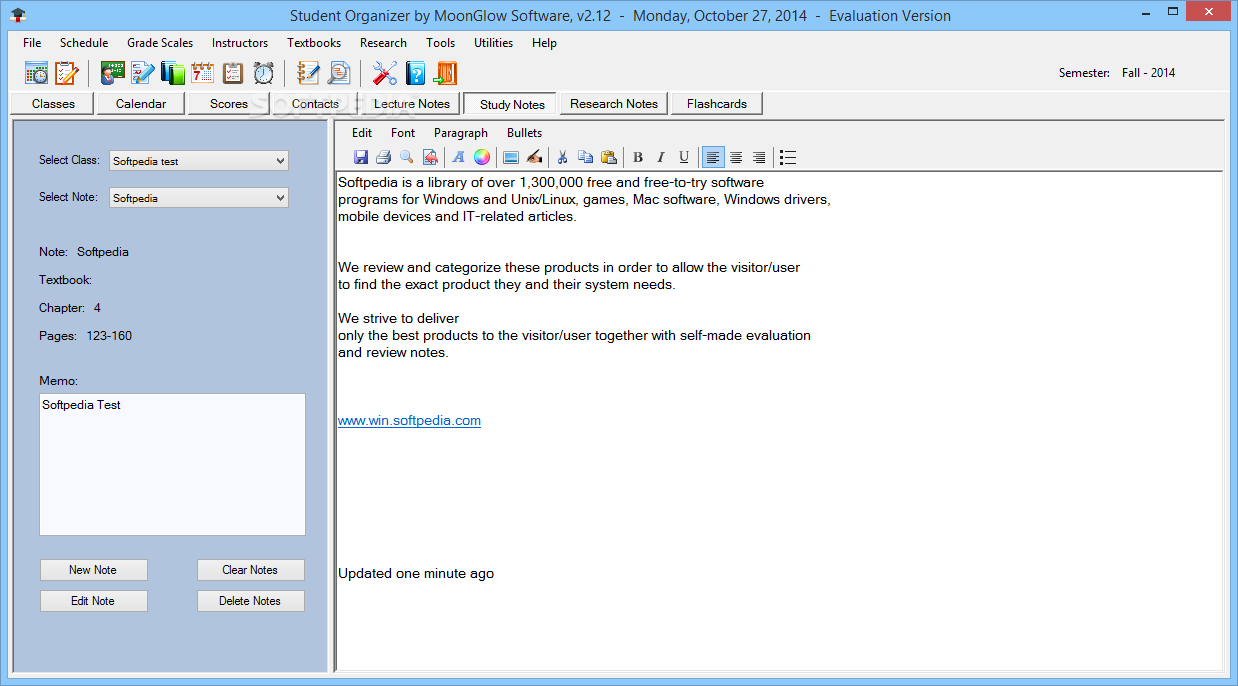Image resolution: width=1238 pixels, height=686 pixels.
Task: Click inside the Memo text box
Action: point(172,464)
